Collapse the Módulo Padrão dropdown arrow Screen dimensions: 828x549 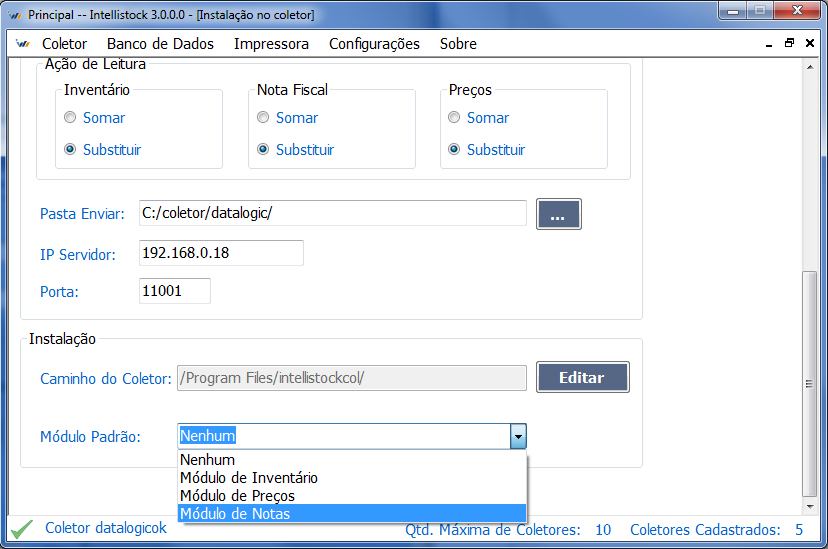(x=518, y=437)
